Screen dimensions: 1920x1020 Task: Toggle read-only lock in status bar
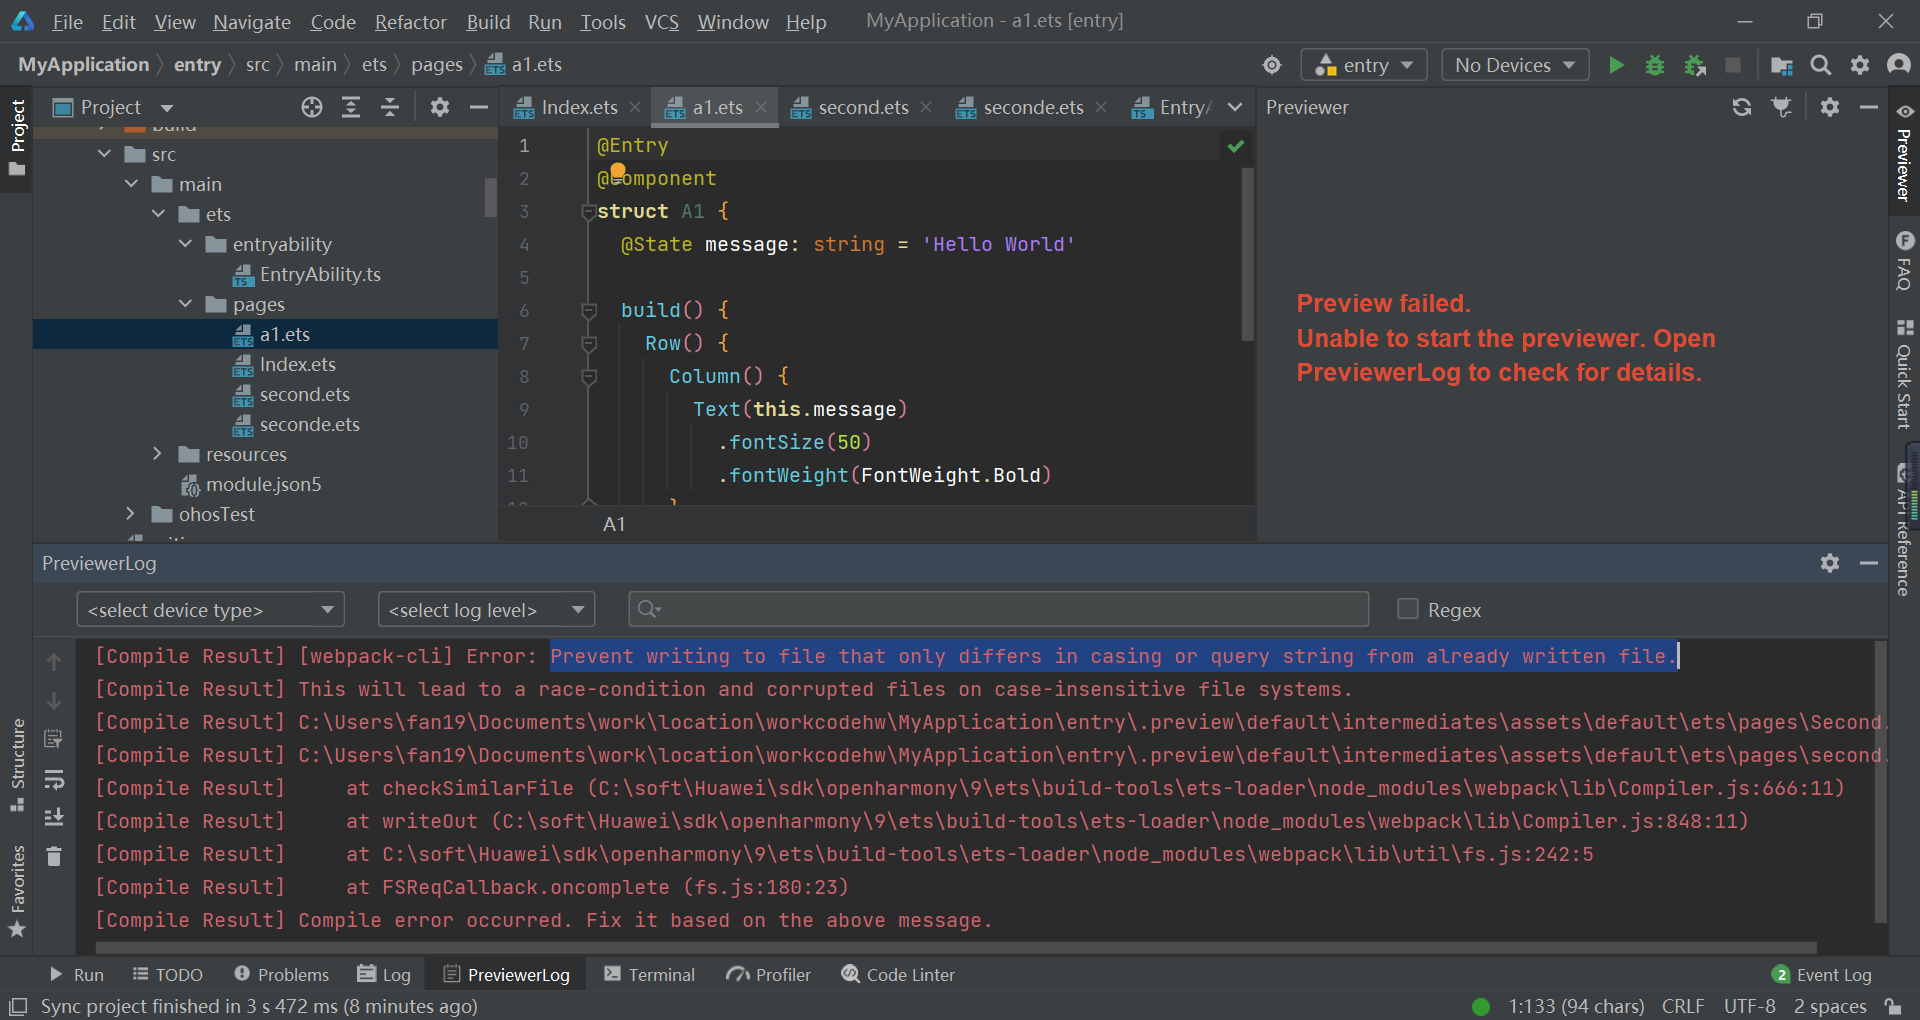click(1893, 1006)
